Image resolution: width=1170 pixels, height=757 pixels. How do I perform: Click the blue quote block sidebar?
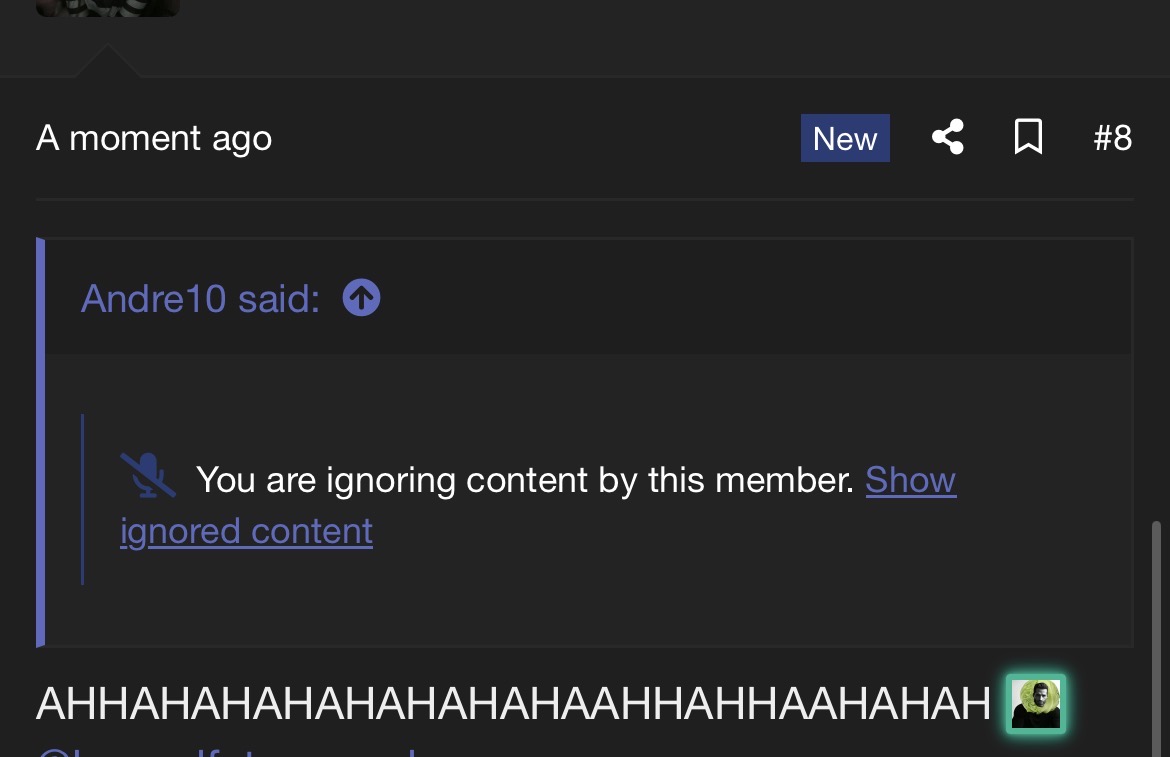[x=40, y=442]
